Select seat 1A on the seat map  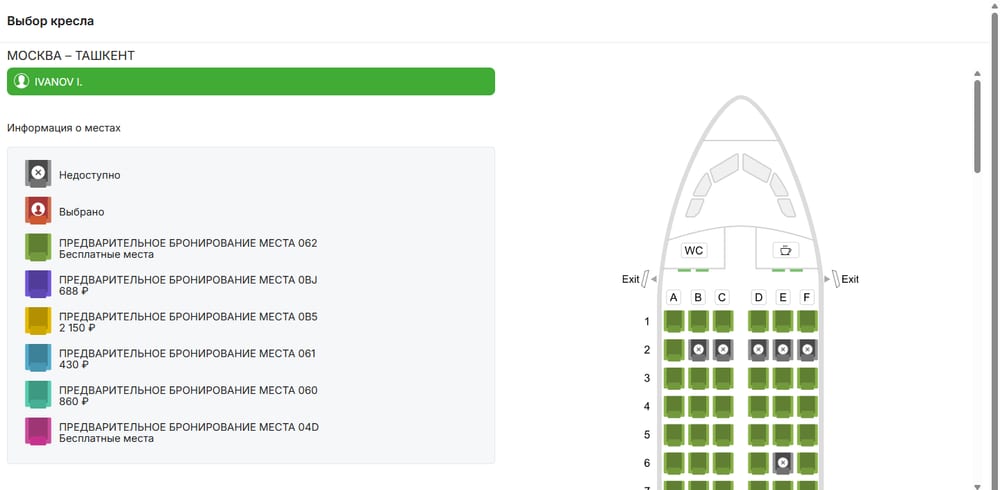coord(673,322)
